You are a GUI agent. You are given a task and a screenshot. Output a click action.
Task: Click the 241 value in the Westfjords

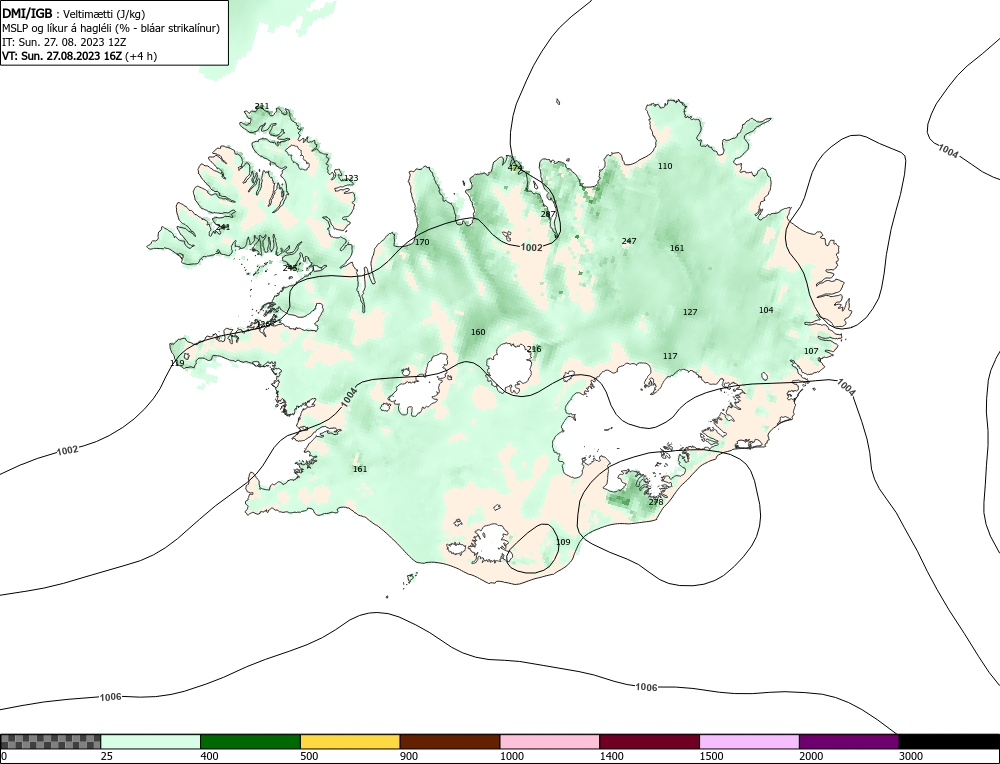point(223,227)
